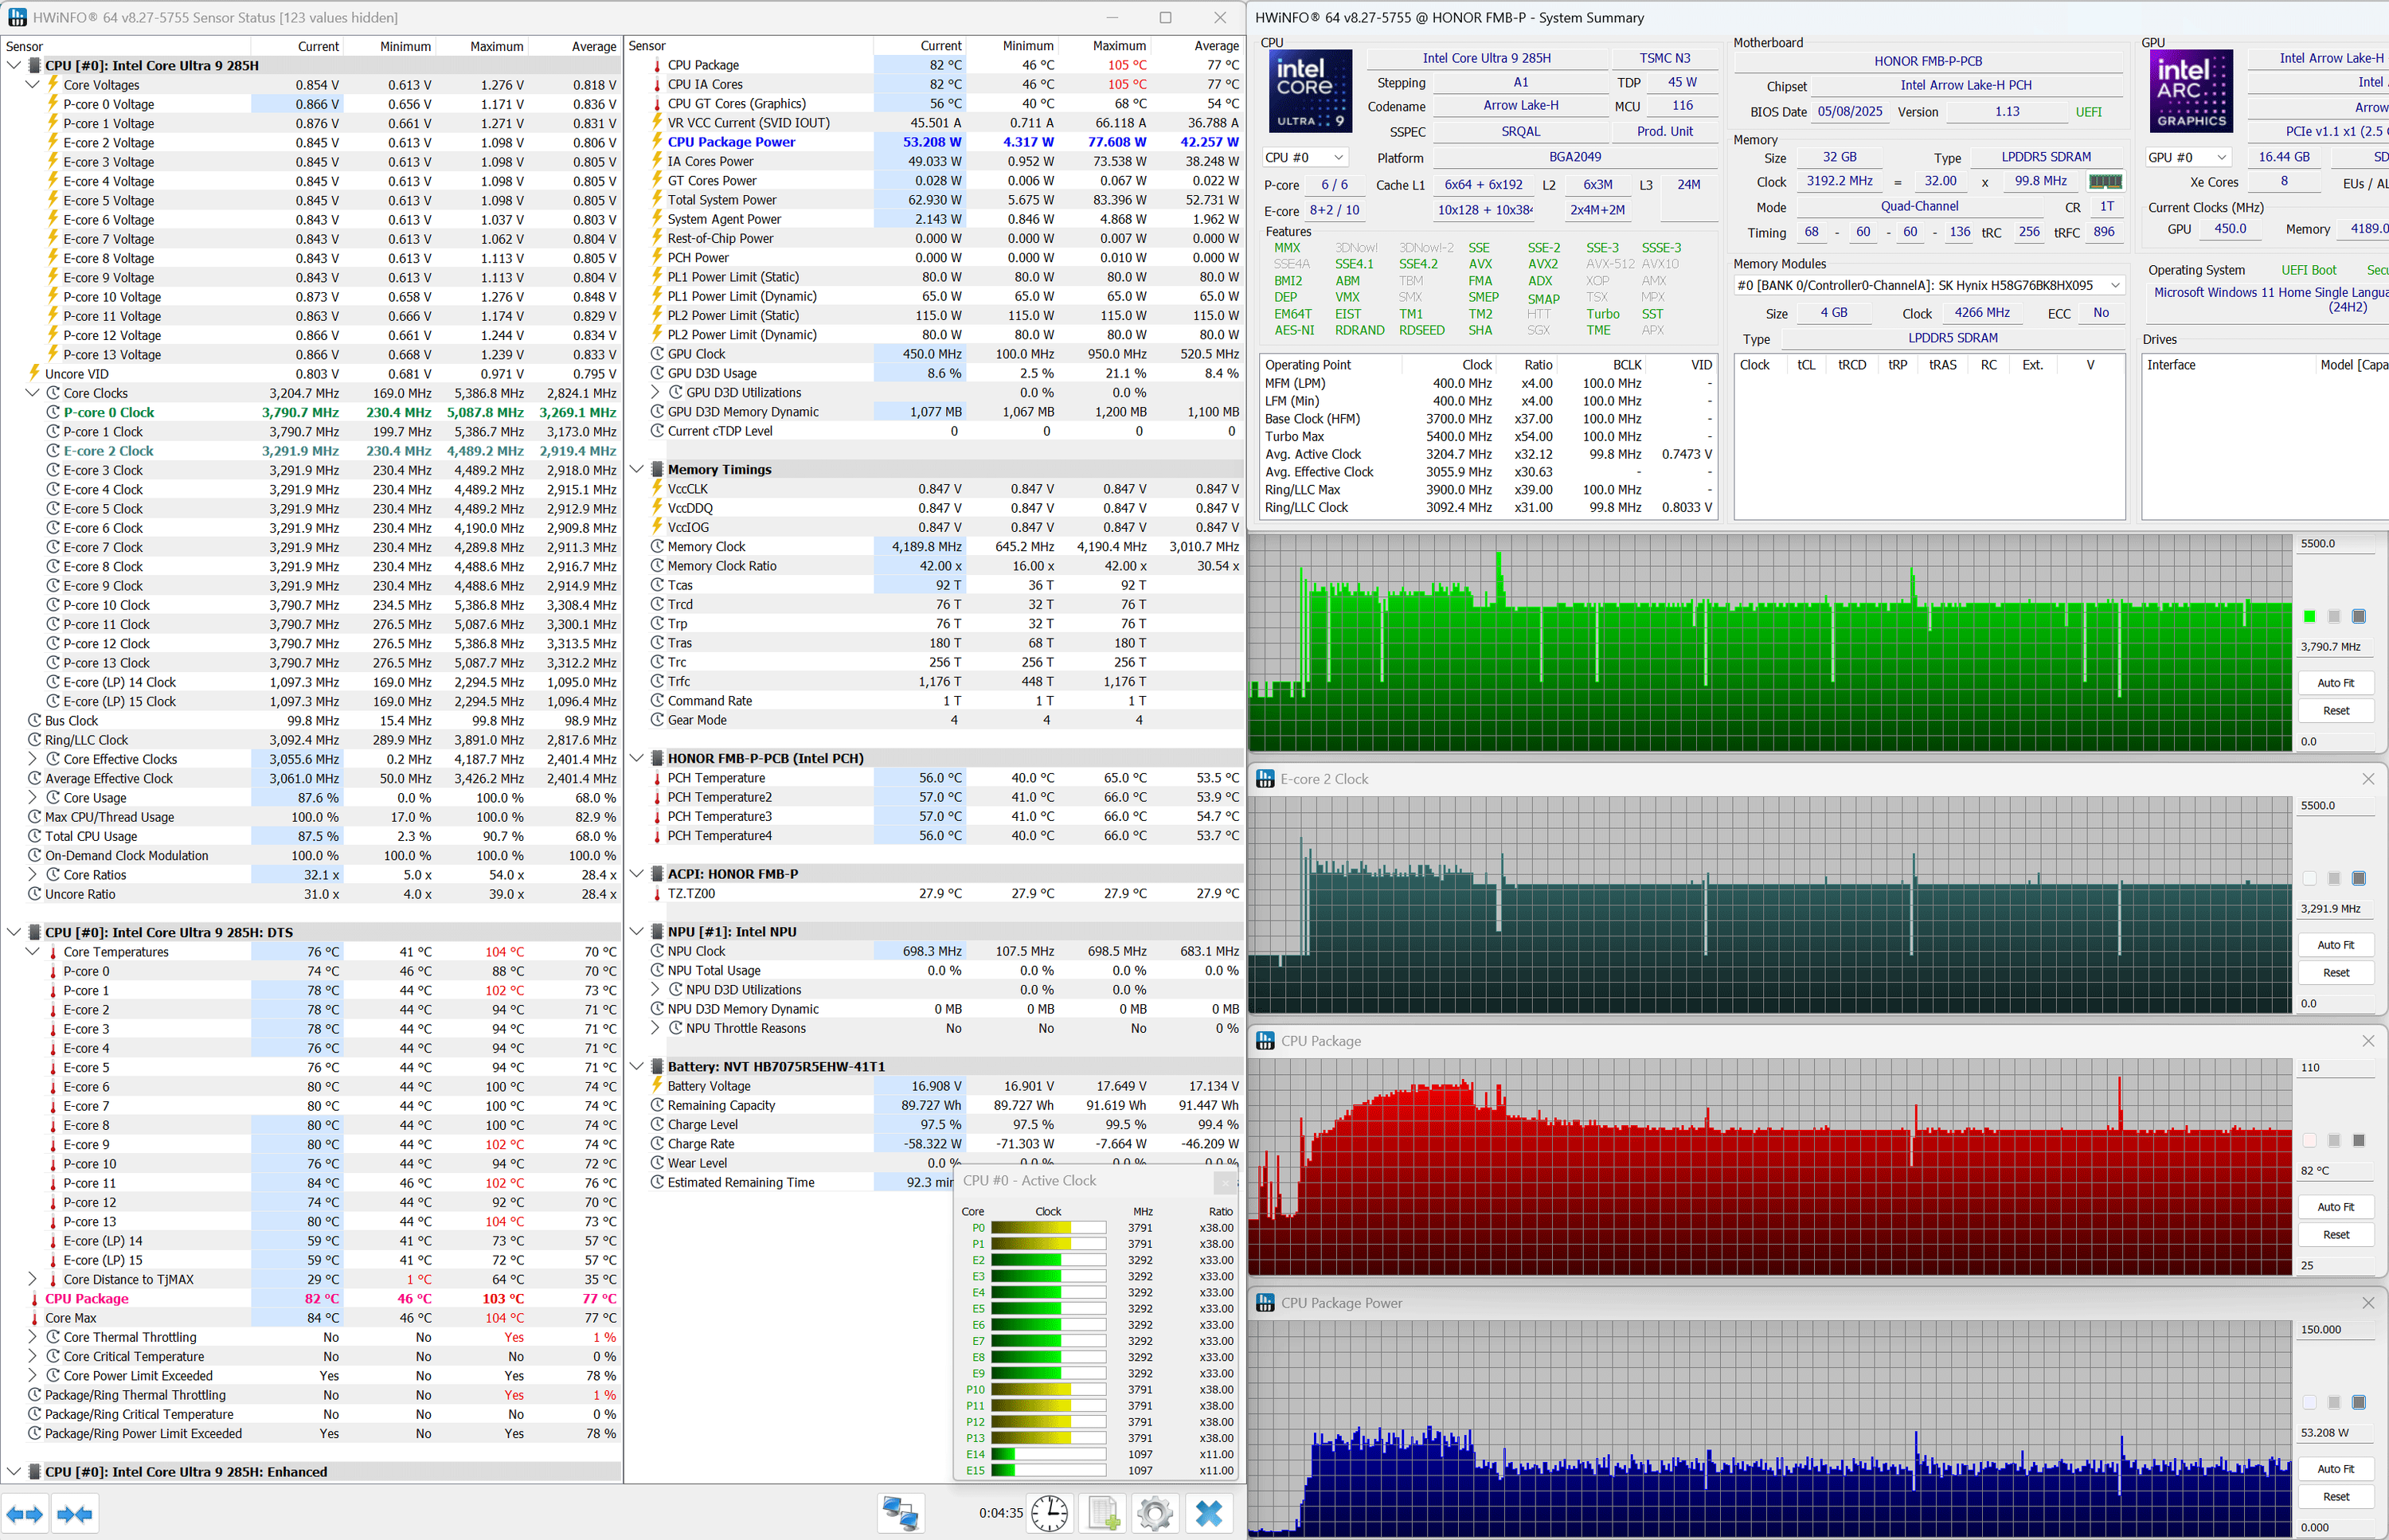This screenshot has width=2389, height=1540.
Task: Click the collapse columns inward-arrows icon
Action: pos(75,1514)
